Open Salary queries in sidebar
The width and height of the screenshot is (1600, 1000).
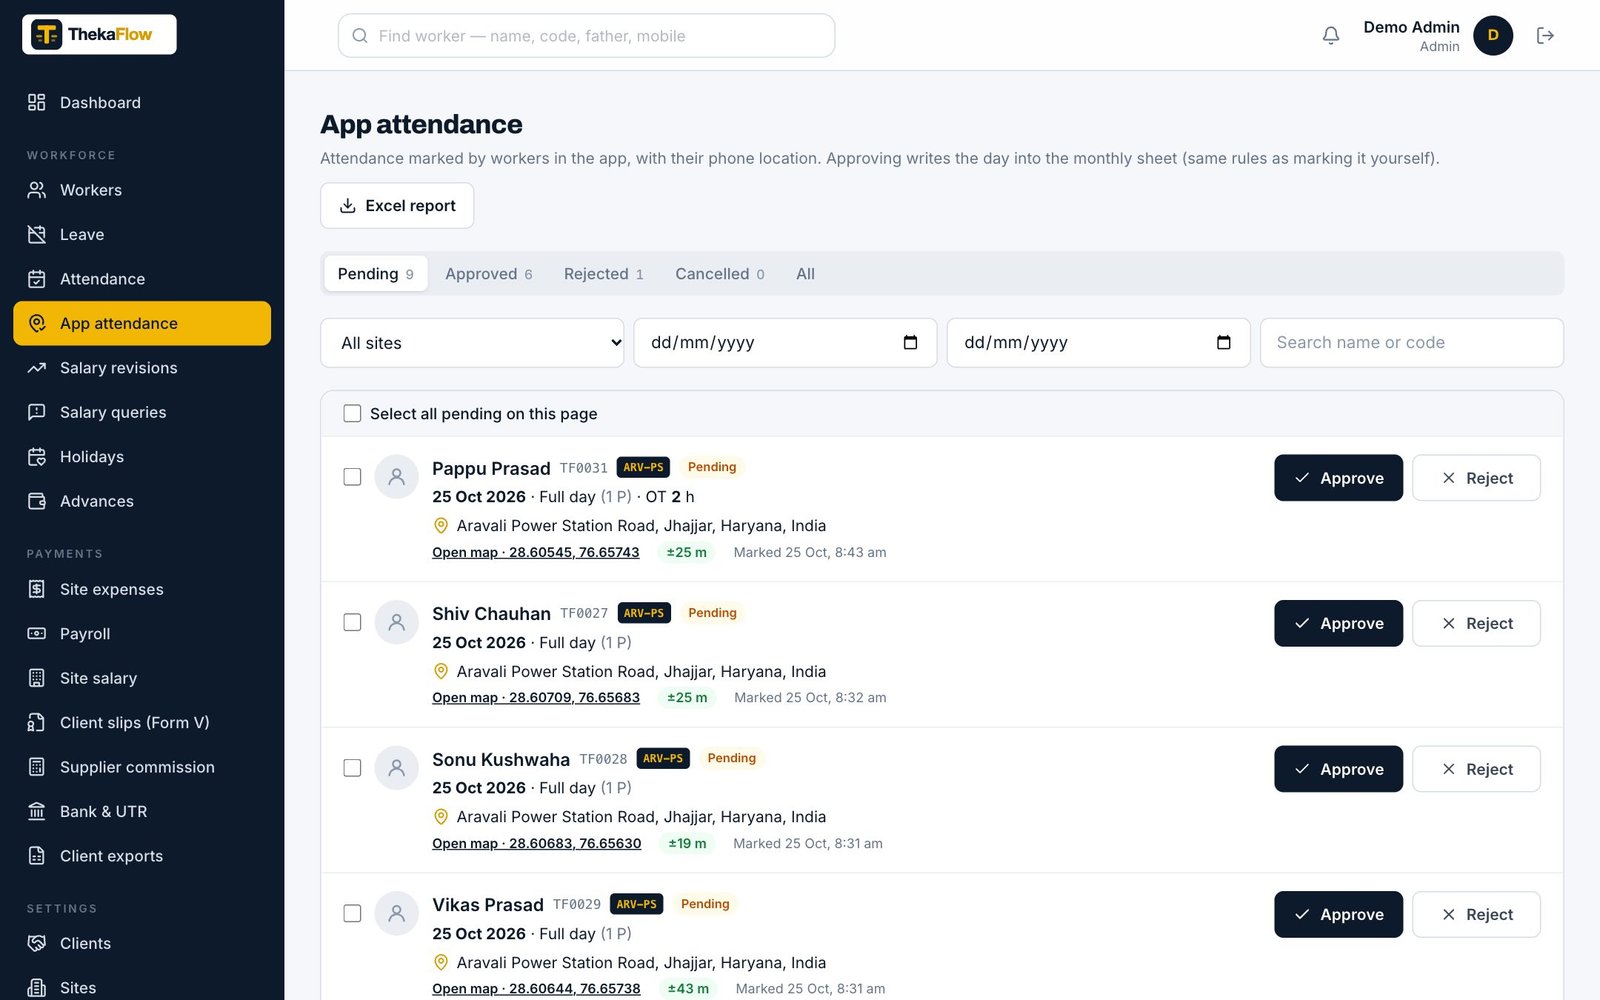click(142, 412)
